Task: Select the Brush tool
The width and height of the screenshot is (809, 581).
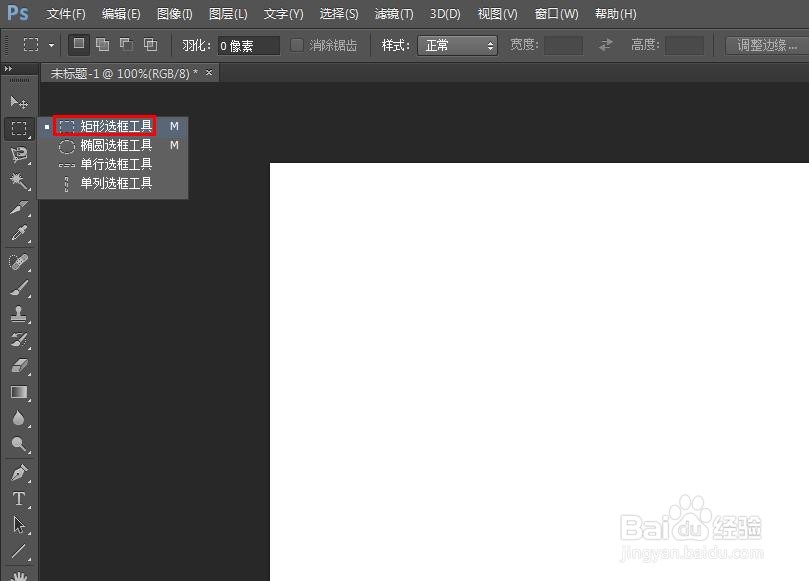Action: pyautogui.click(x=18, y=288)
